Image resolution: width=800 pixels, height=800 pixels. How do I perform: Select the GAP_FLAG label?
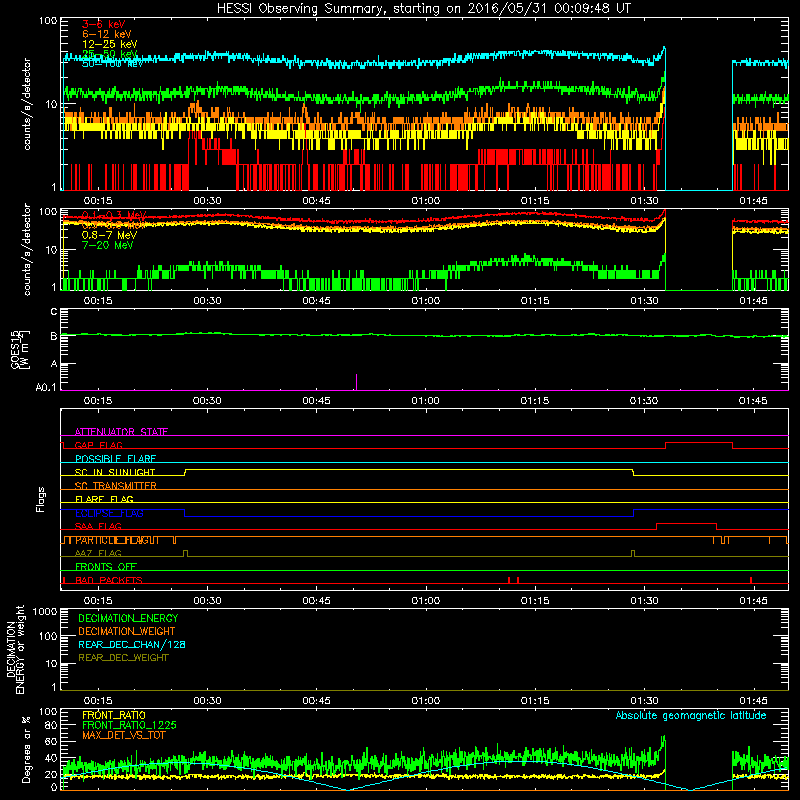[98, 445]
